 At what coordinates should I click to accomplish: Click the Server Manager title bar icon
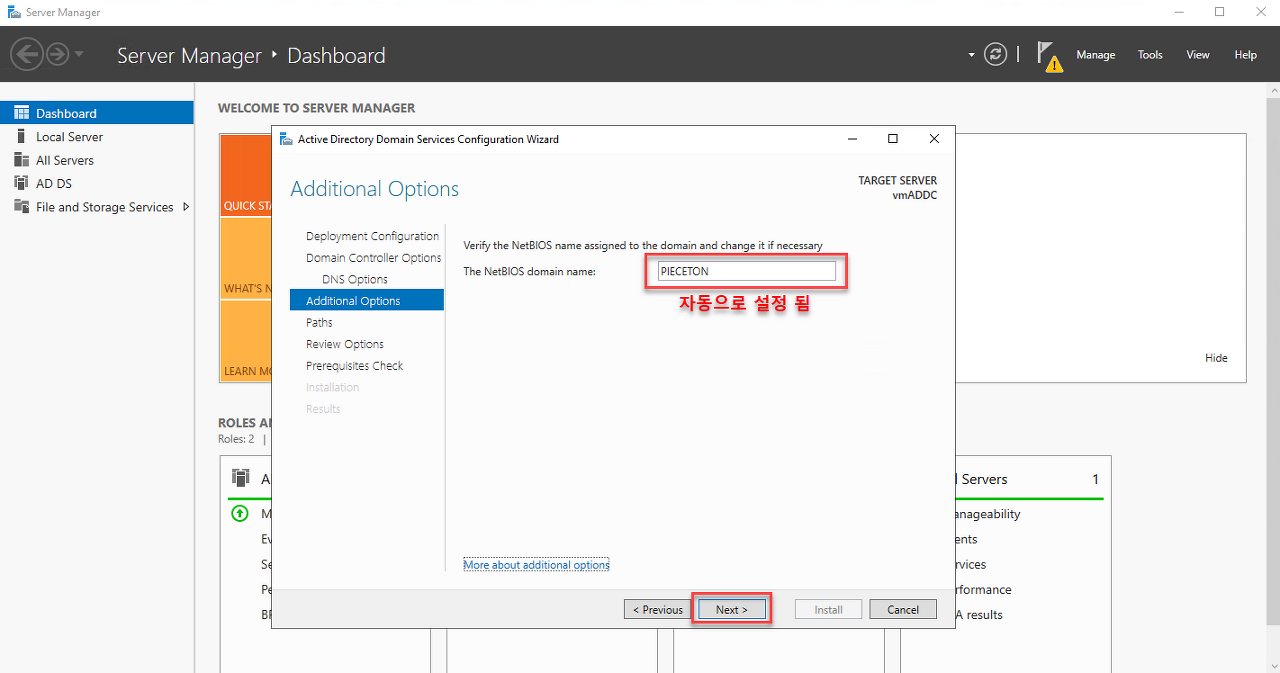pyautogui.click(x=13, y=12)
